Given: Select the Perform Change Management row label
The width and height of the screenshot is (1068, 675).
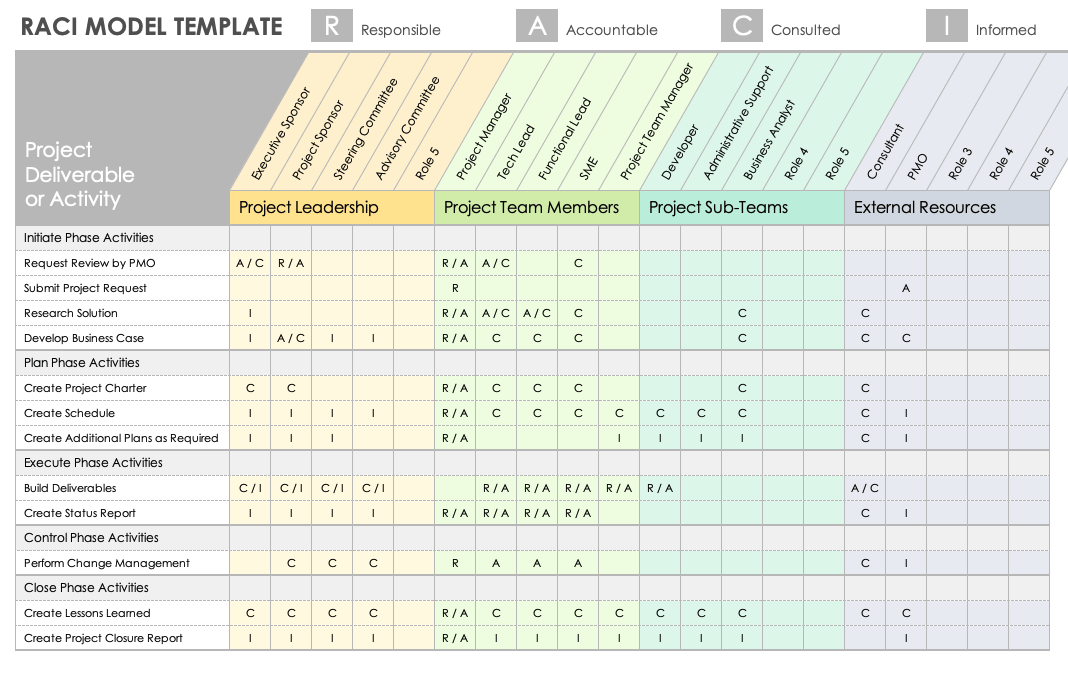Looking at the screenshot, I should [107, 563].
